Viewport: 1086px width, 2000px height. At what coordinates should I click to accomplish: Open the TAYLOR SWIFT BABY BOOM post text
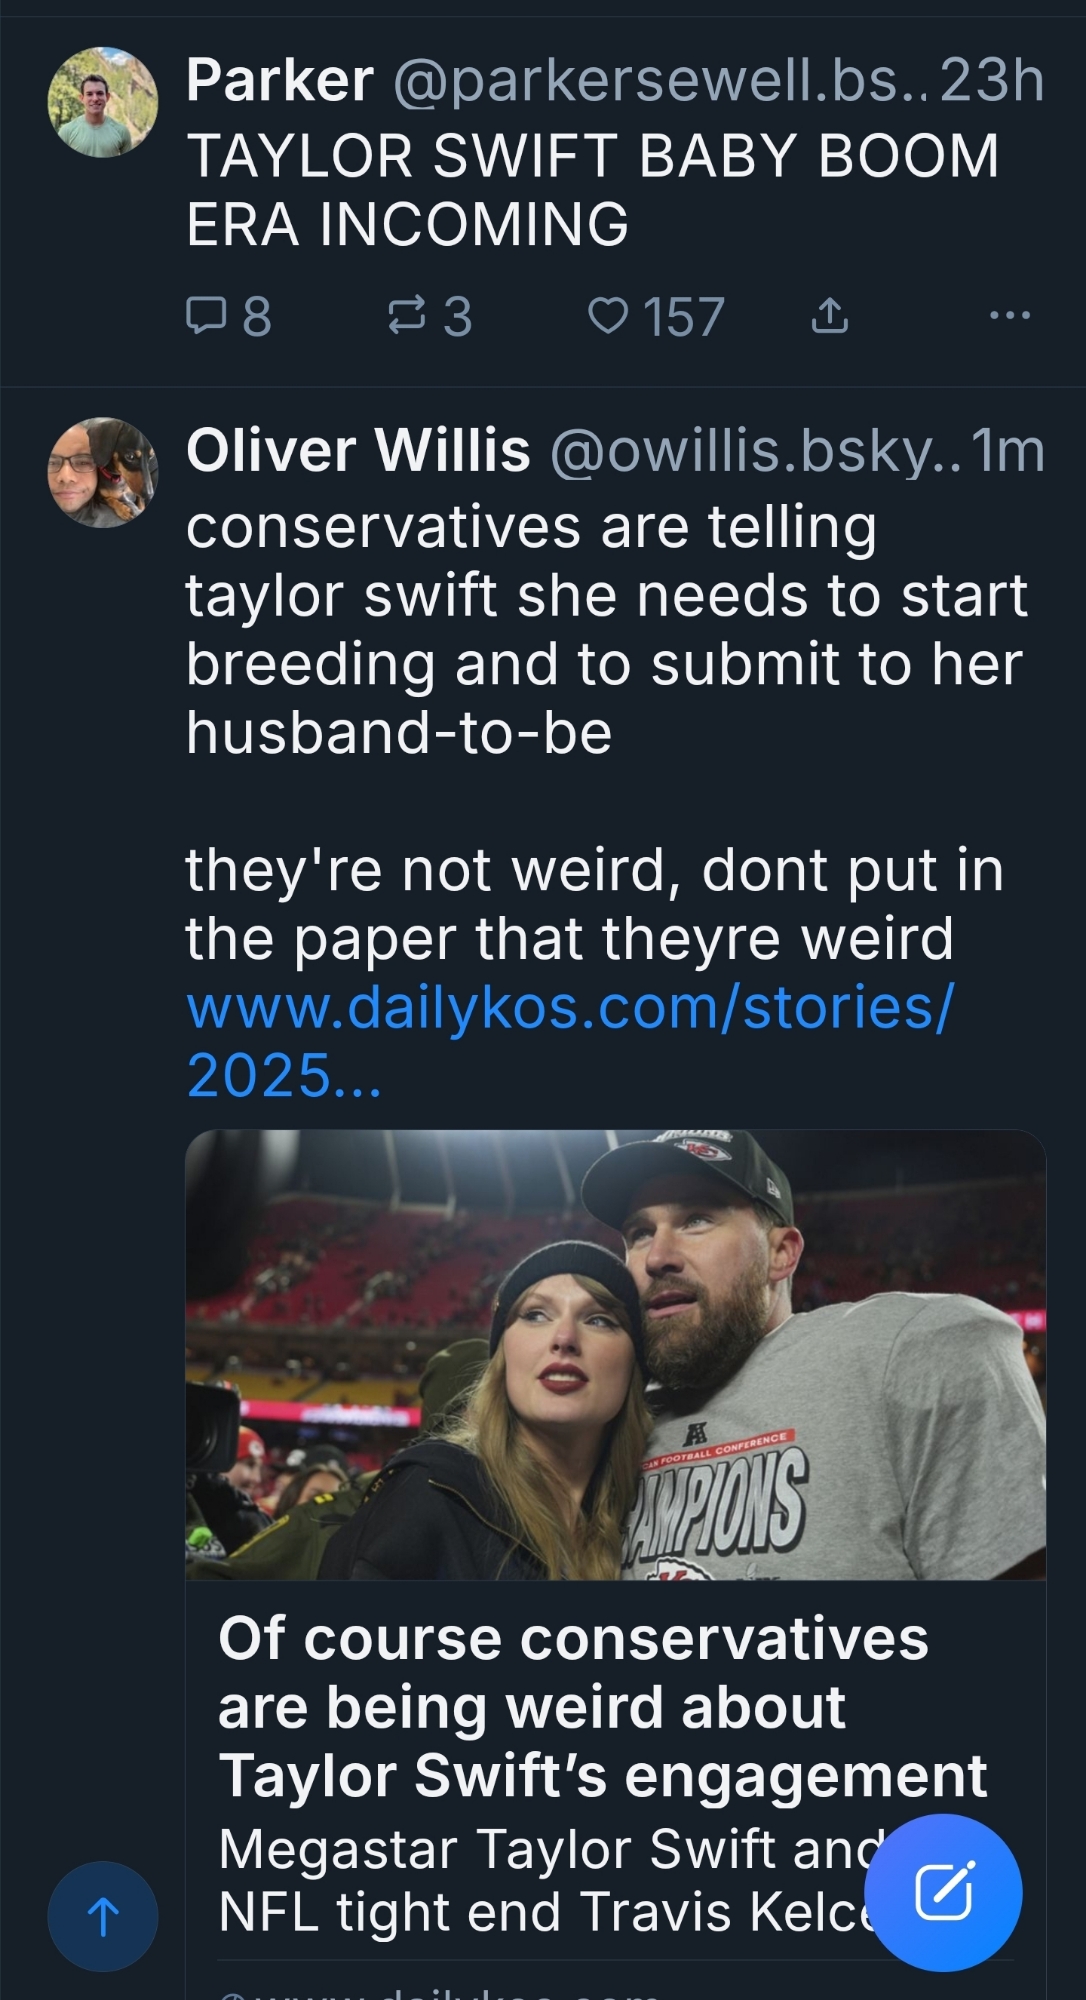(592, 189)
